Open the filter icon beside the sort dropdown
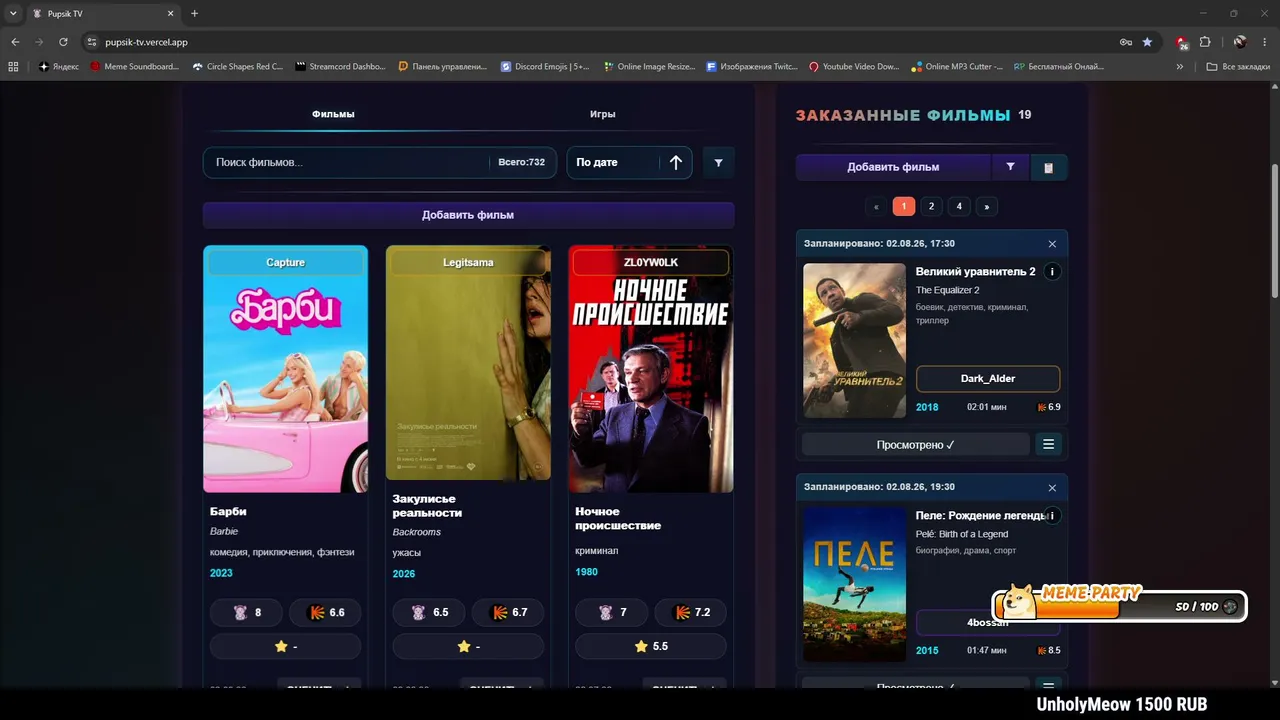The width and height of the screenshot is (1280, 720). click(x=718, y=162)
